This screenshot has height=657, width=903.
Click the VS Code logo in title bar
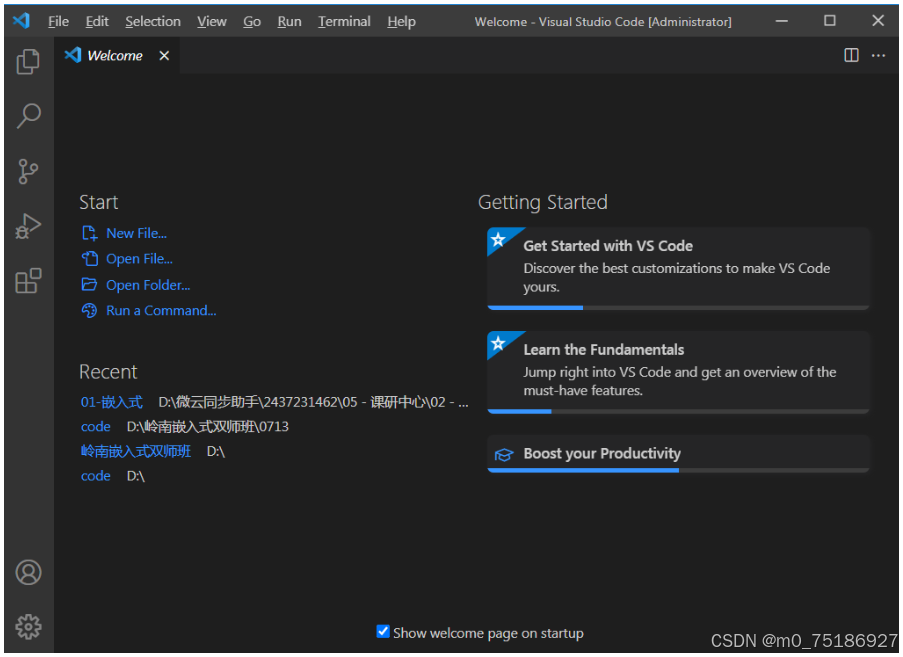pos(21,21)
